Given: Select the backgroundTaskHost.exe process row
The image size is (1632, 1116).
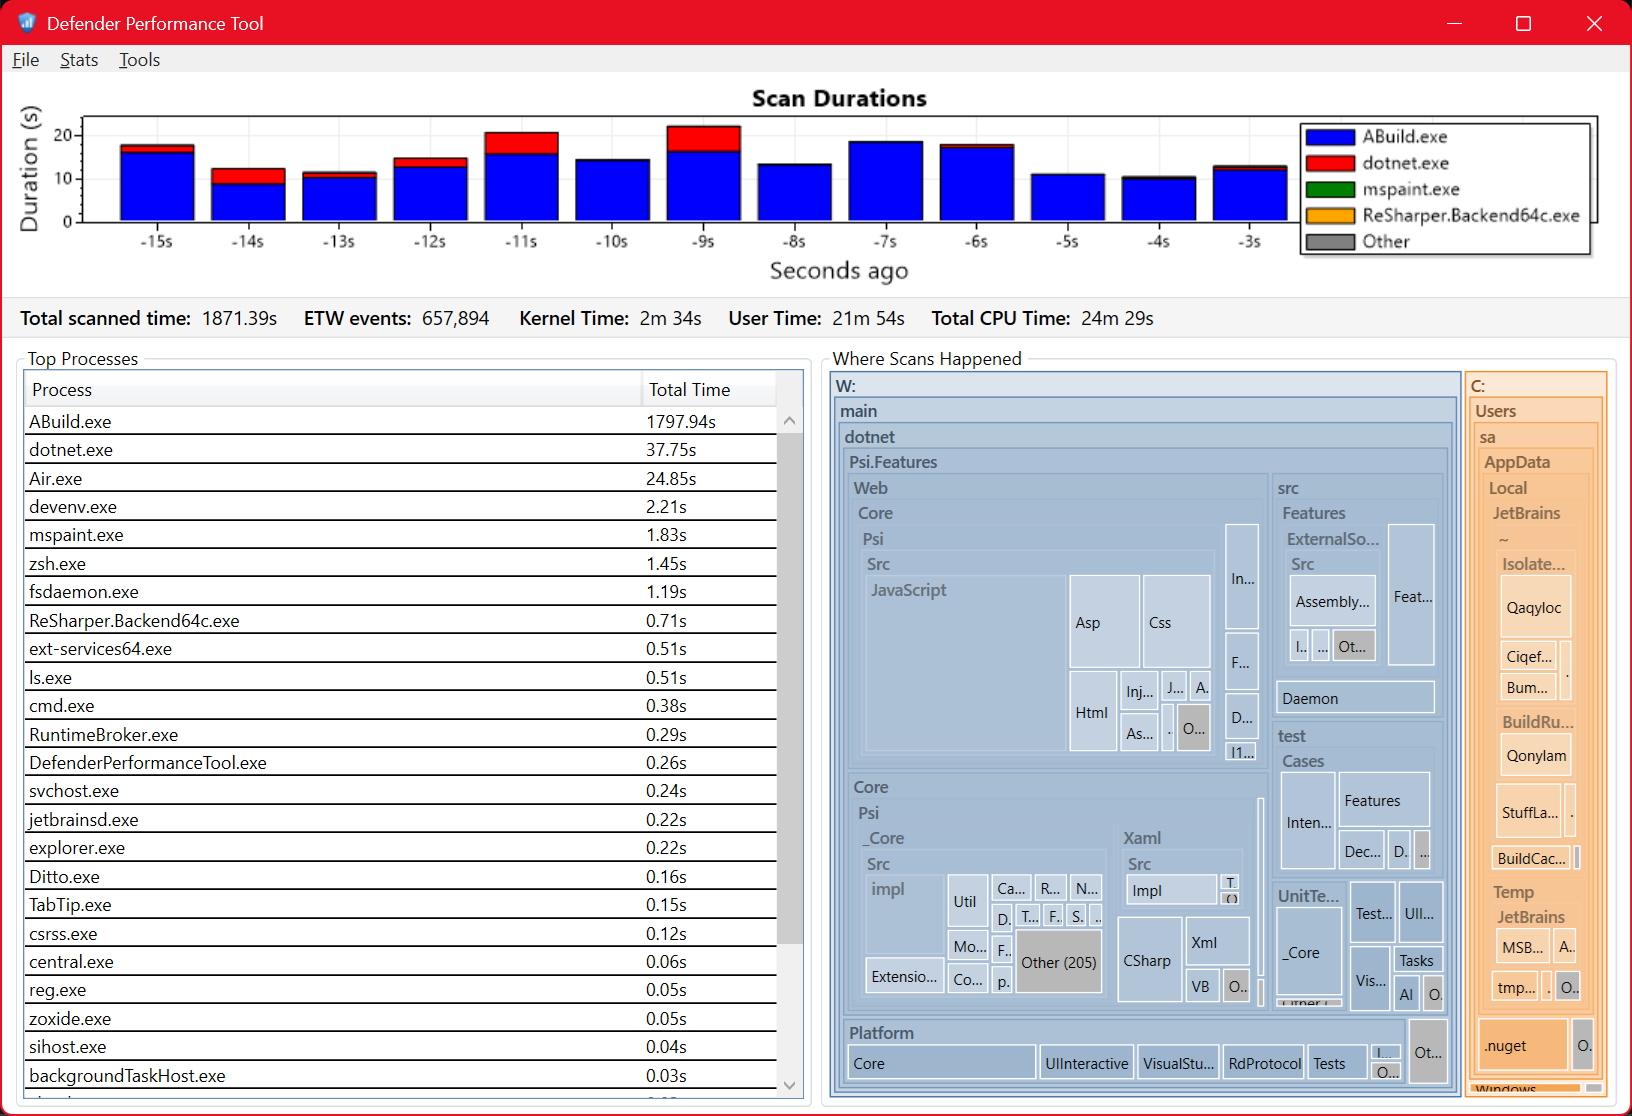Looking at the screenshot, I should coord(400,1076).
